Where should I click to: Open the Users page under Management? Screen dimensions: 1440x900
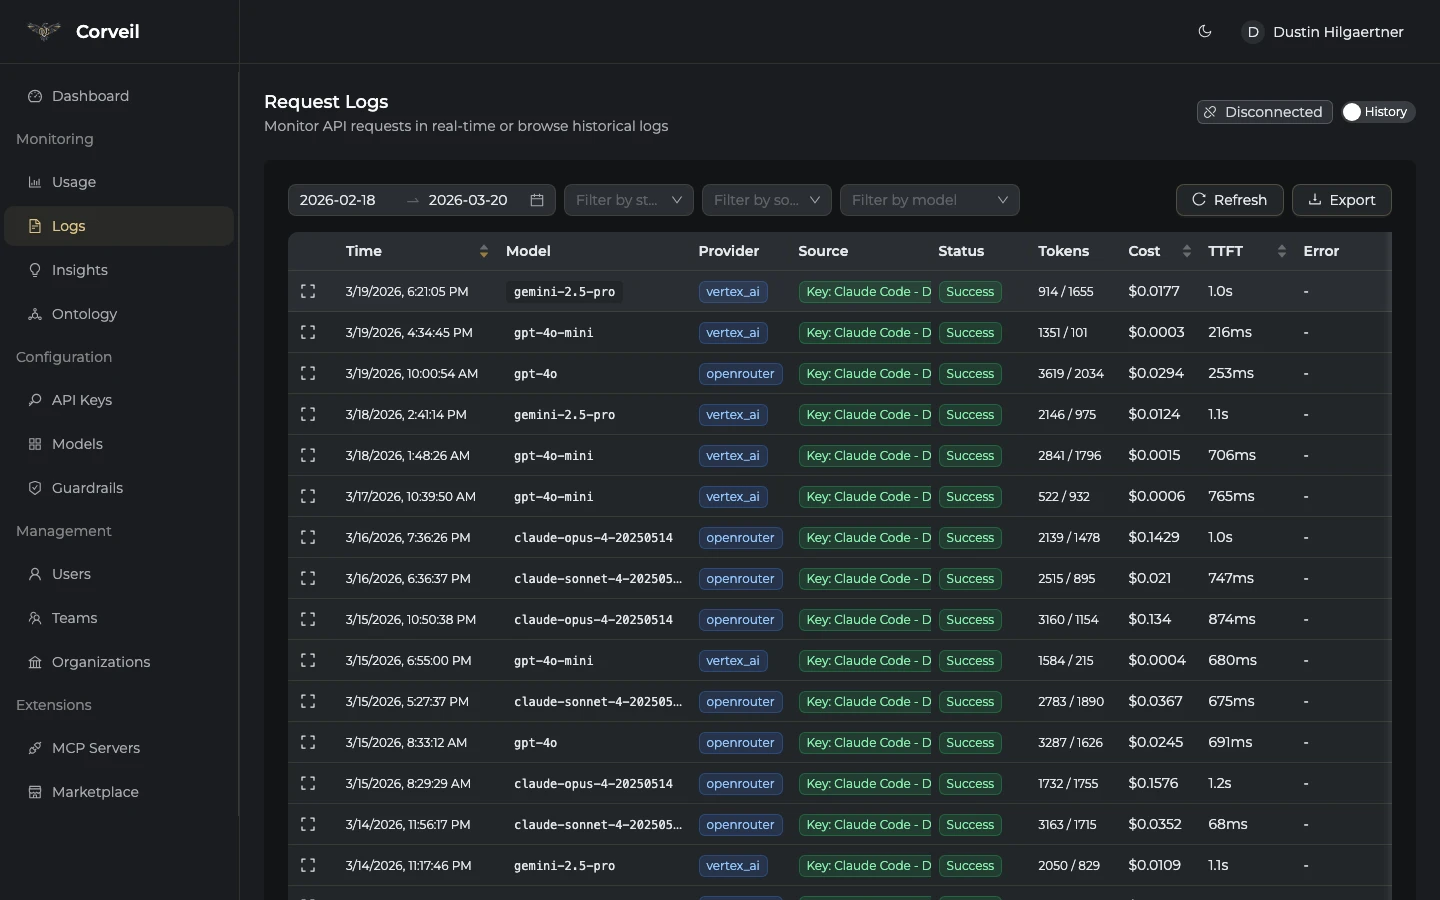[70, 574]
